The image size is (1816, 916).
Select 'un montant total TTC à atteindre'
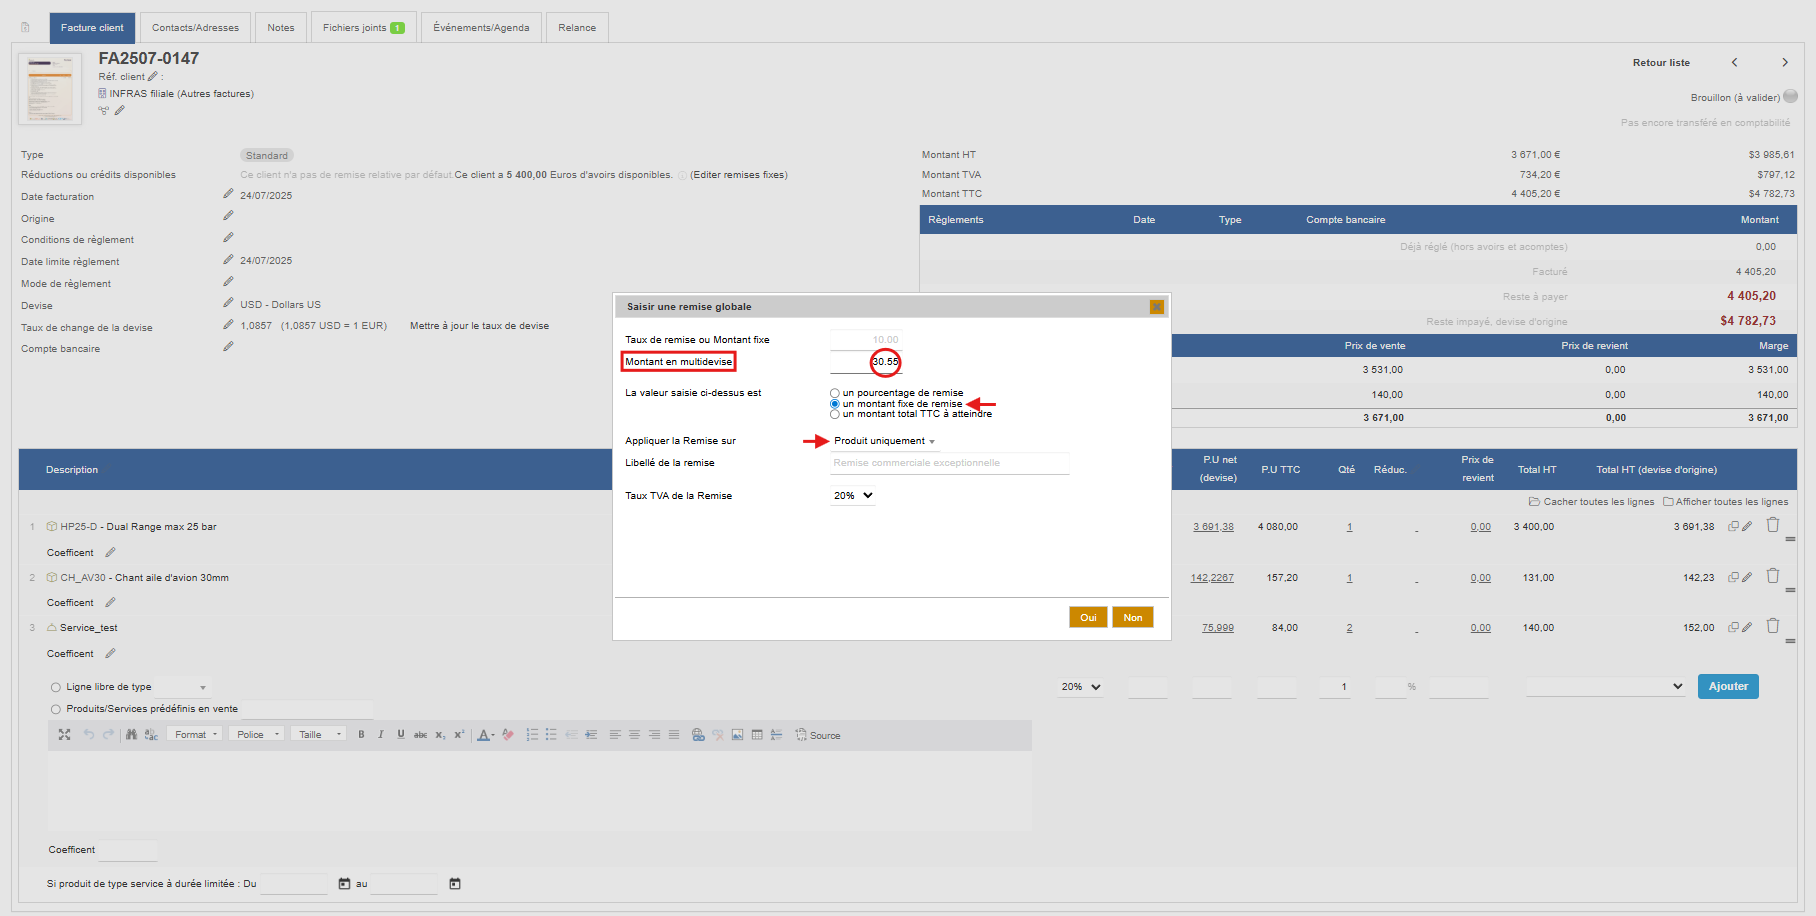835,414
